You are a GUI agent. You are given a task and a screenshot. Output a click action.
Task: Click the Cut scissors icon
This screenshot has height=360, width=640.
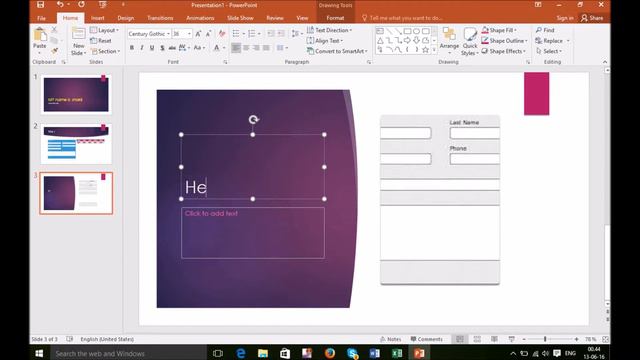54,30
